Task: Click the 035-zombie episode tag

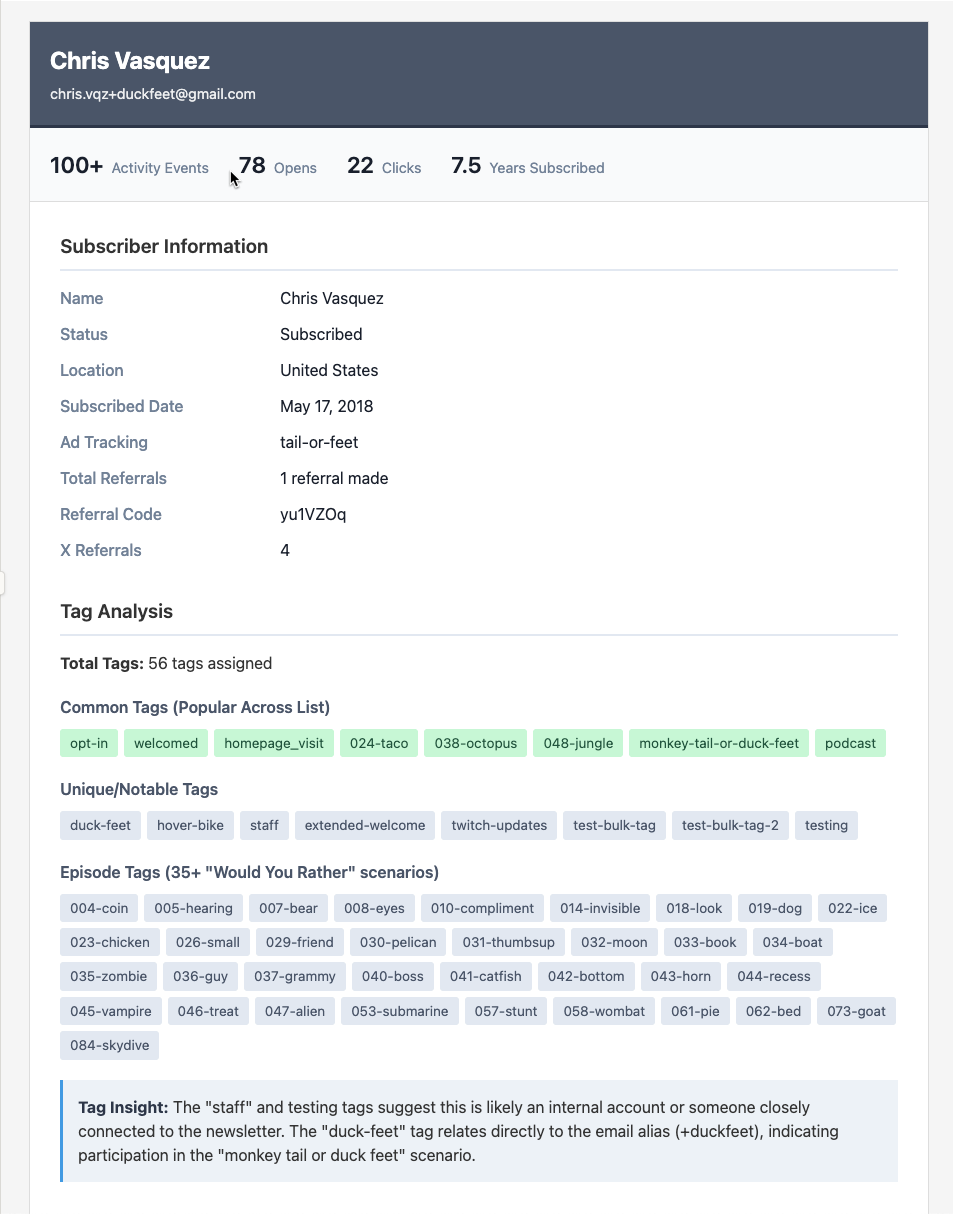Action: point(108,976)
